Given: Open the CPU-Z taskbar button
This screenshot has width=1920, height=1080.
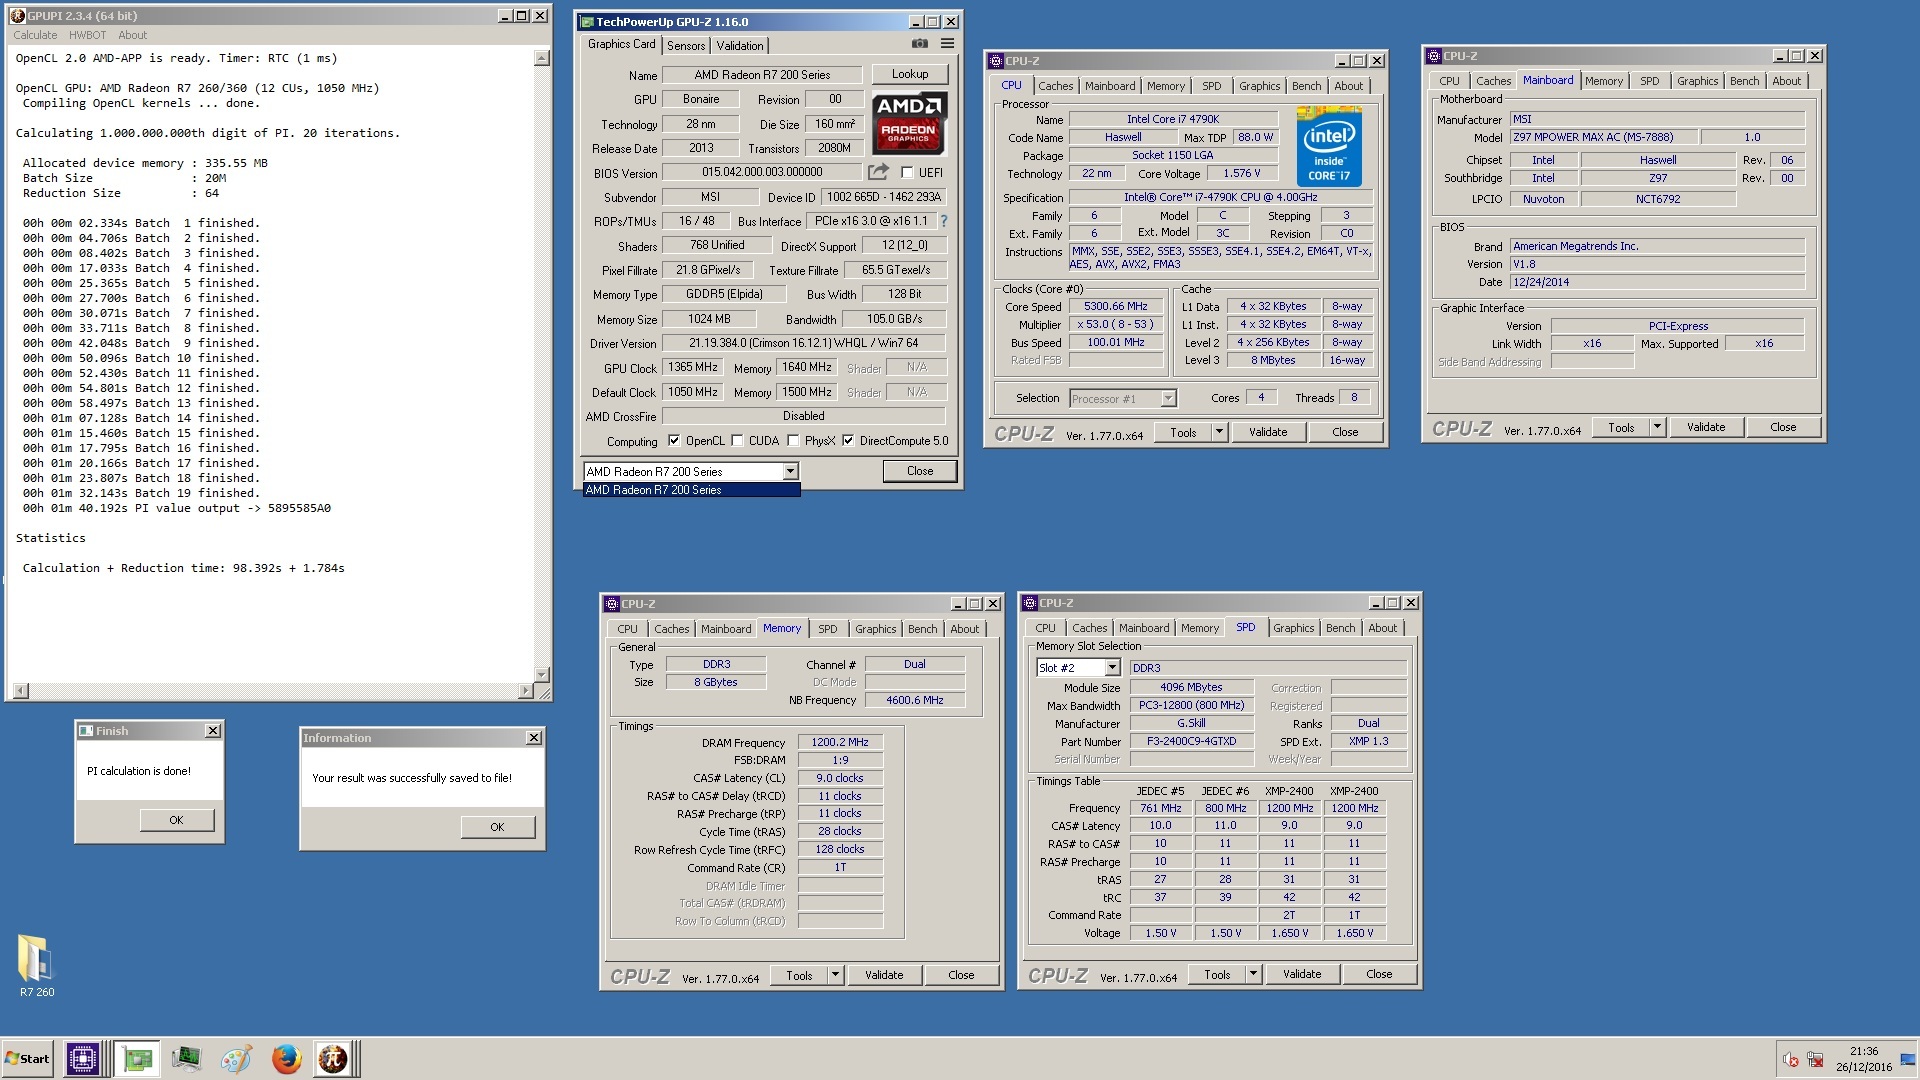Looking at the screenshot, I should pos(82,1058).
